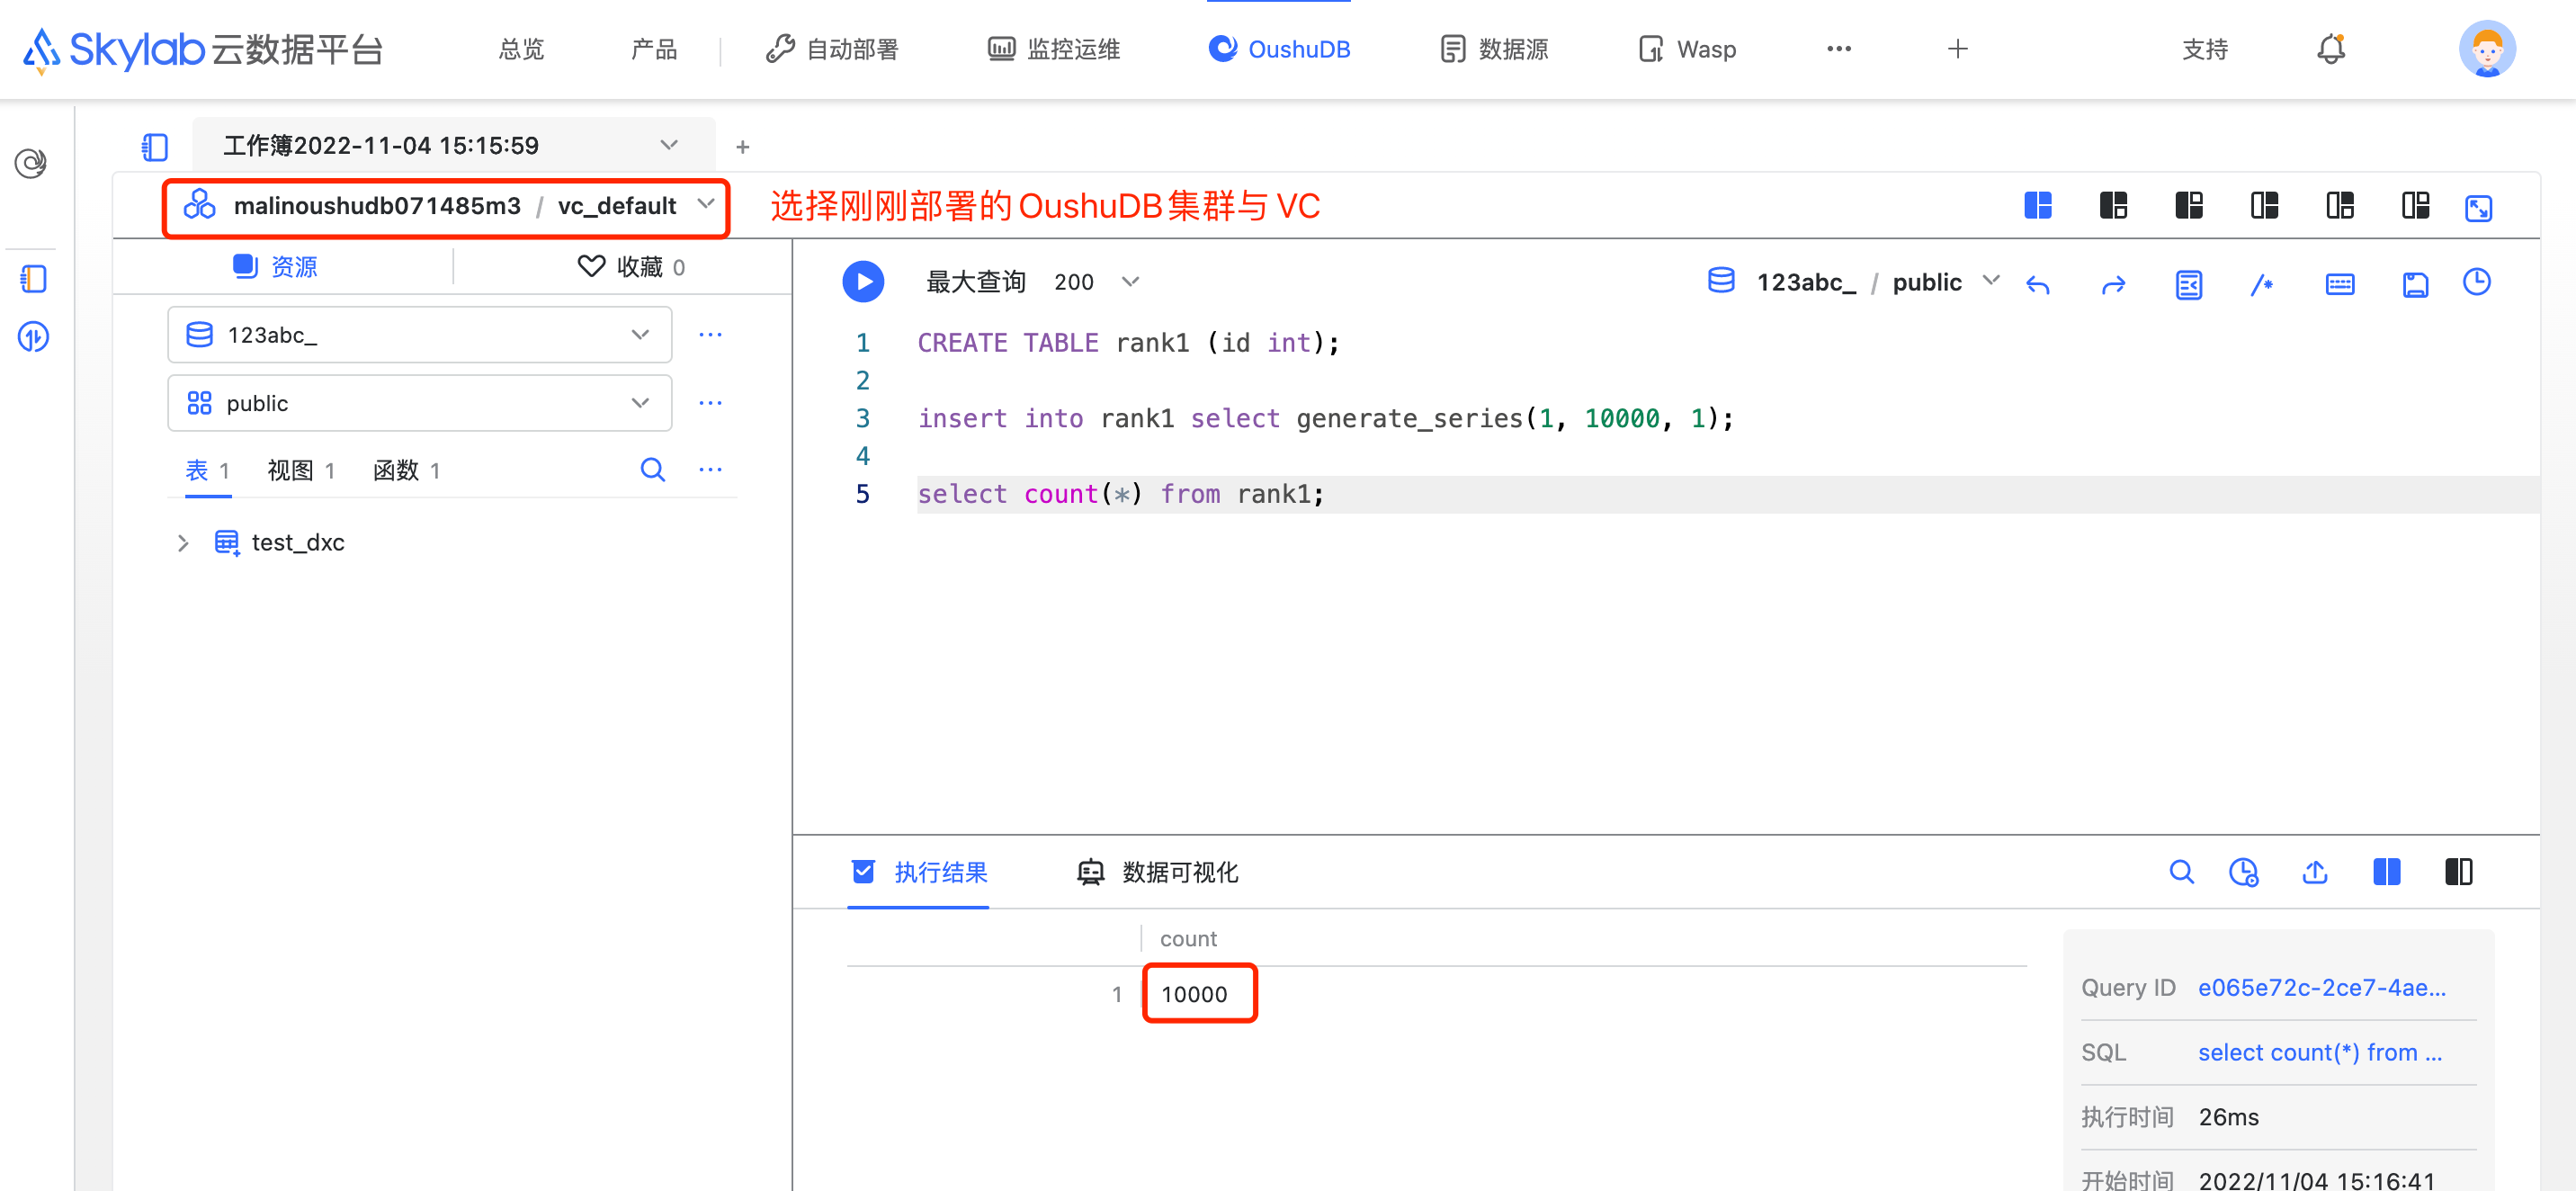Screen dimensions: 2576x1191
Task: Open 自动部署 navigation item
Action: [831, 49]
